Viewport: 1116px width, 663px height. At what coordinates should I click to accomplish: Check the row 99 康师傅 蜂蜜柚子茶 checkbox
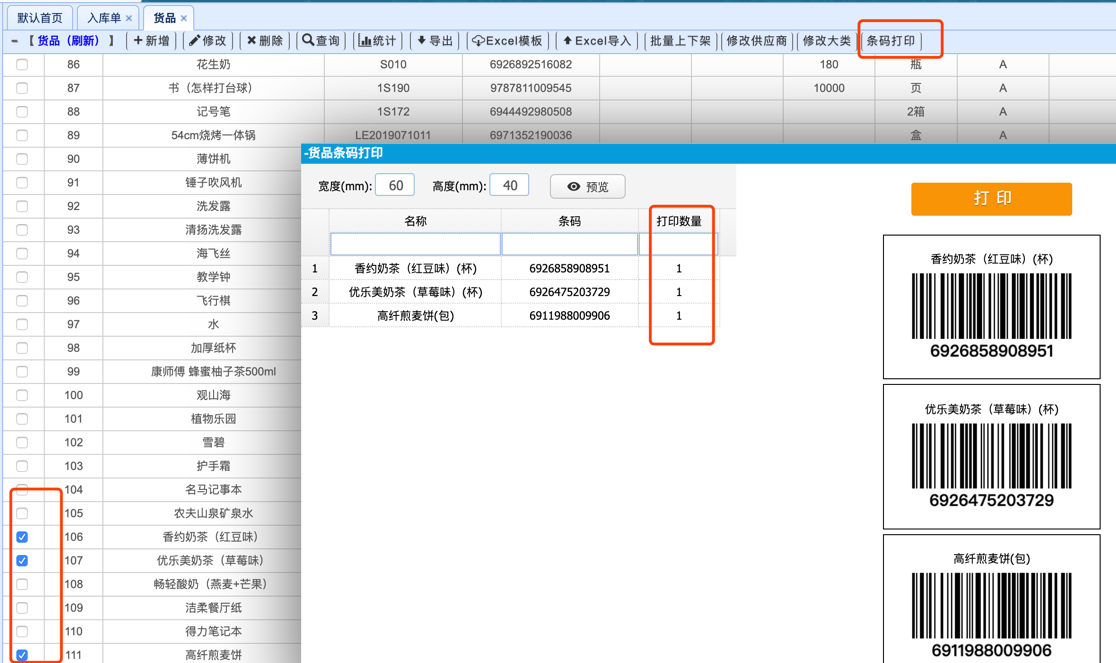pos(22,371)
